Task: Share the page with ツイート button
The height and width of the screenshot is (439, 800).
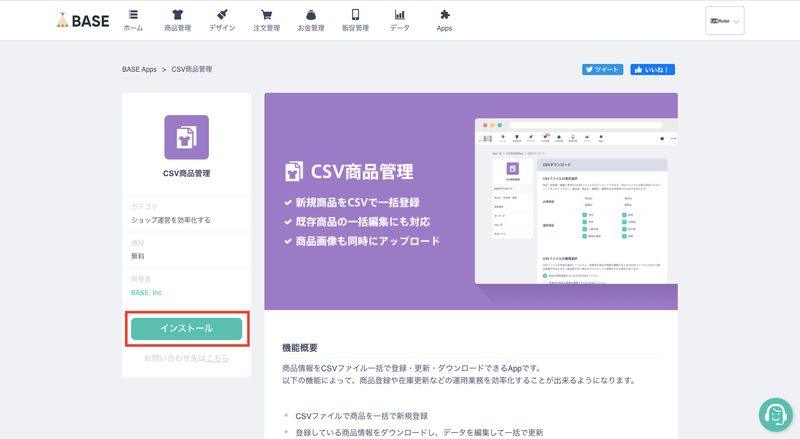Action: [x=603, y=69]
